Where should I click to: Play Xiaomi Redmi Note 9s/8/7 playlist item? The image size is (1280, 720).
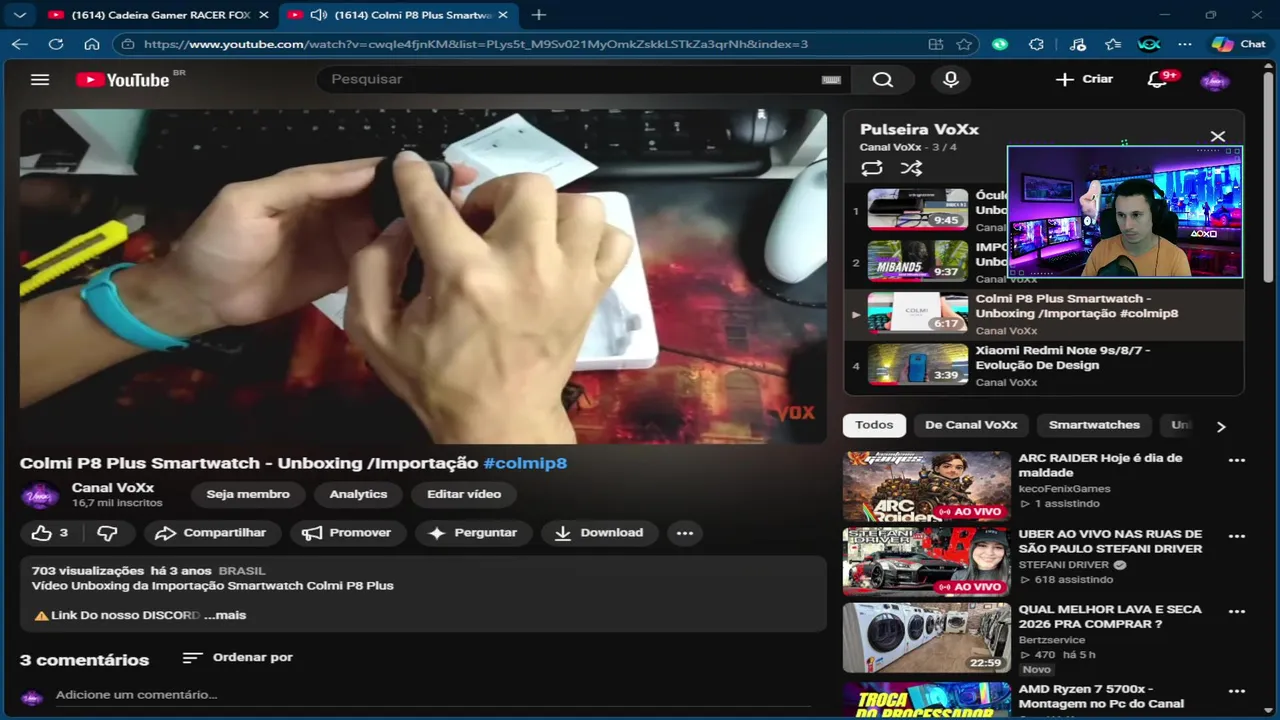(x=1045, y=365)
